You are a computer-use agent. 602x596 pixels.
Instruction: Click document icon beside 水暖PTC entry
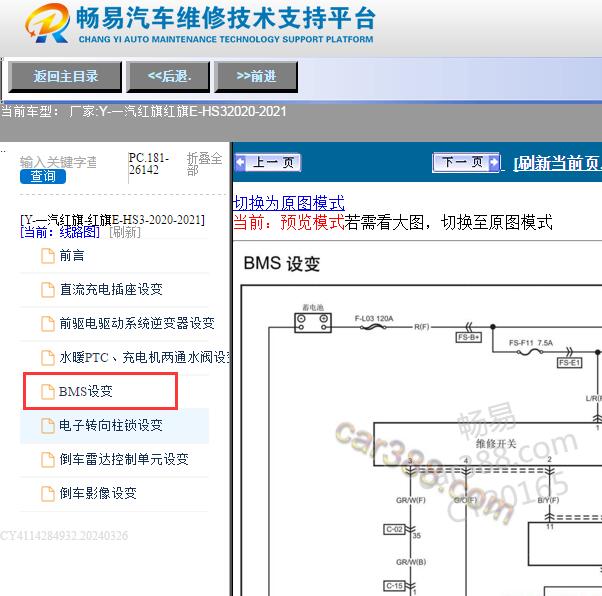pyautogui.click(x=48, y=358)
